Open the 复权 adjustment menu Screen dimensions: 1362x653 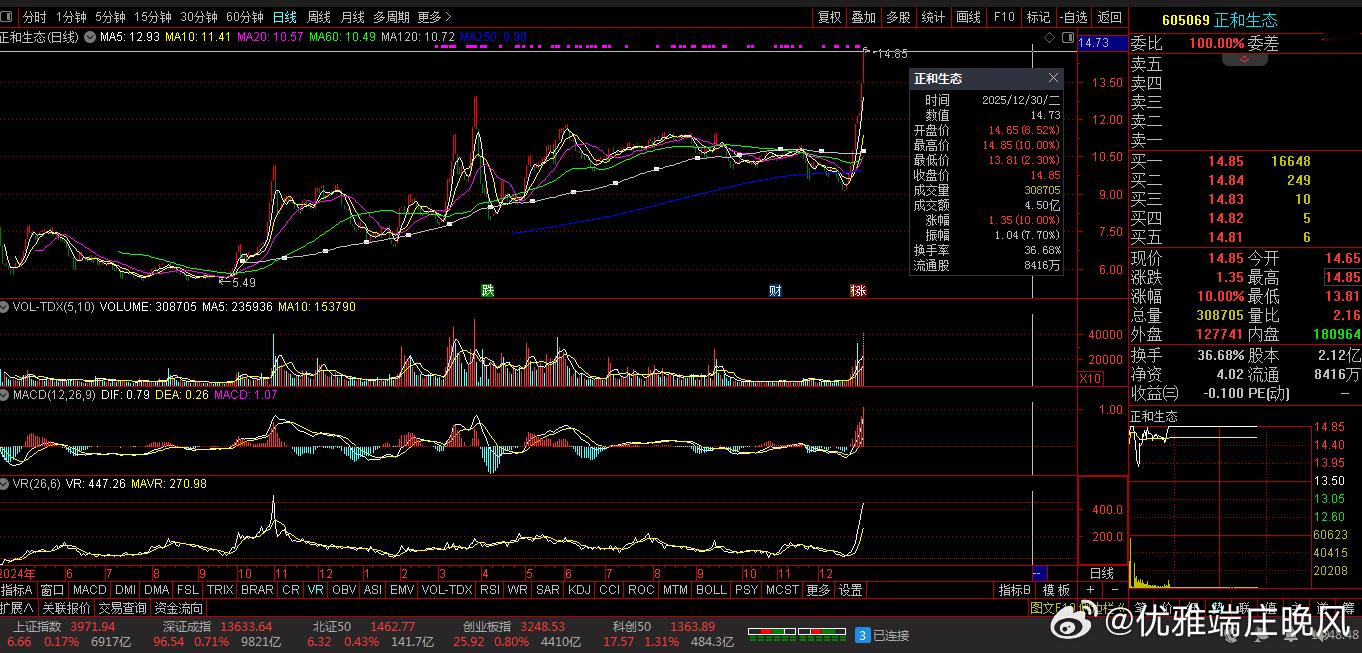click(x=829, y=17)
